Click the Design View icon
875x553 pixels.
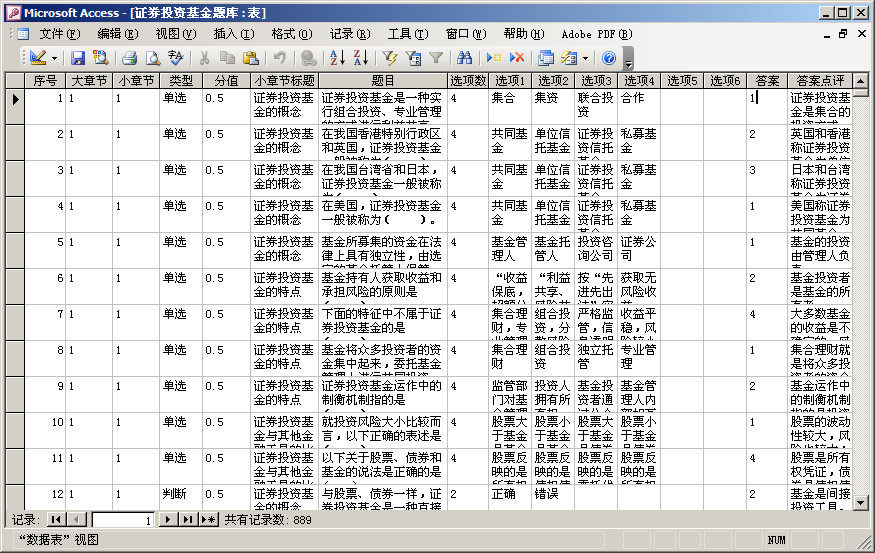tap(38, 57)
